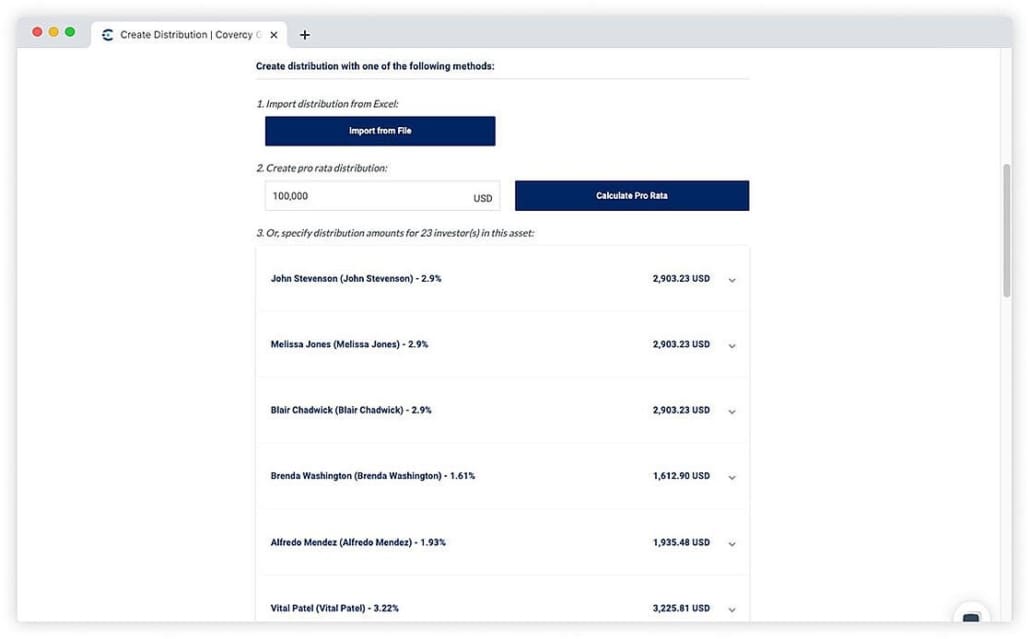Open a new browser tab

(305, 35)
